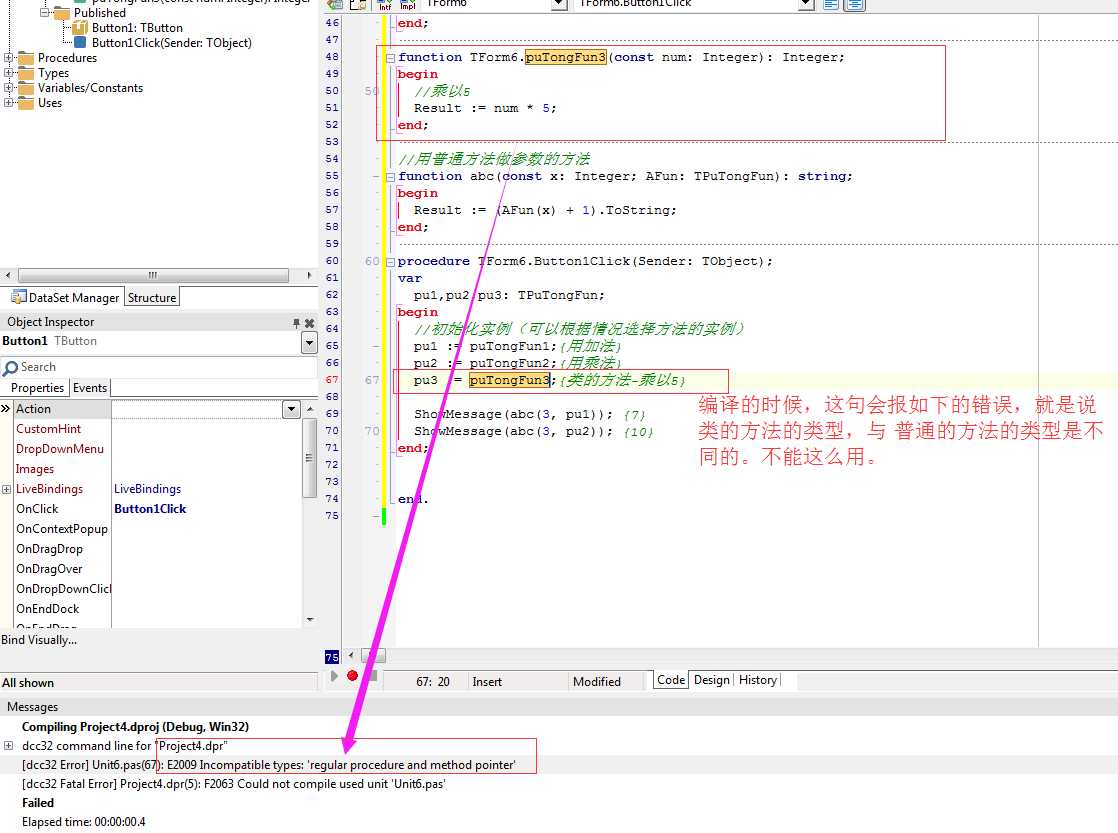Screen dimensions: 1118x833
Task: Click the Procedures folder icon
Action: [26, 58]
